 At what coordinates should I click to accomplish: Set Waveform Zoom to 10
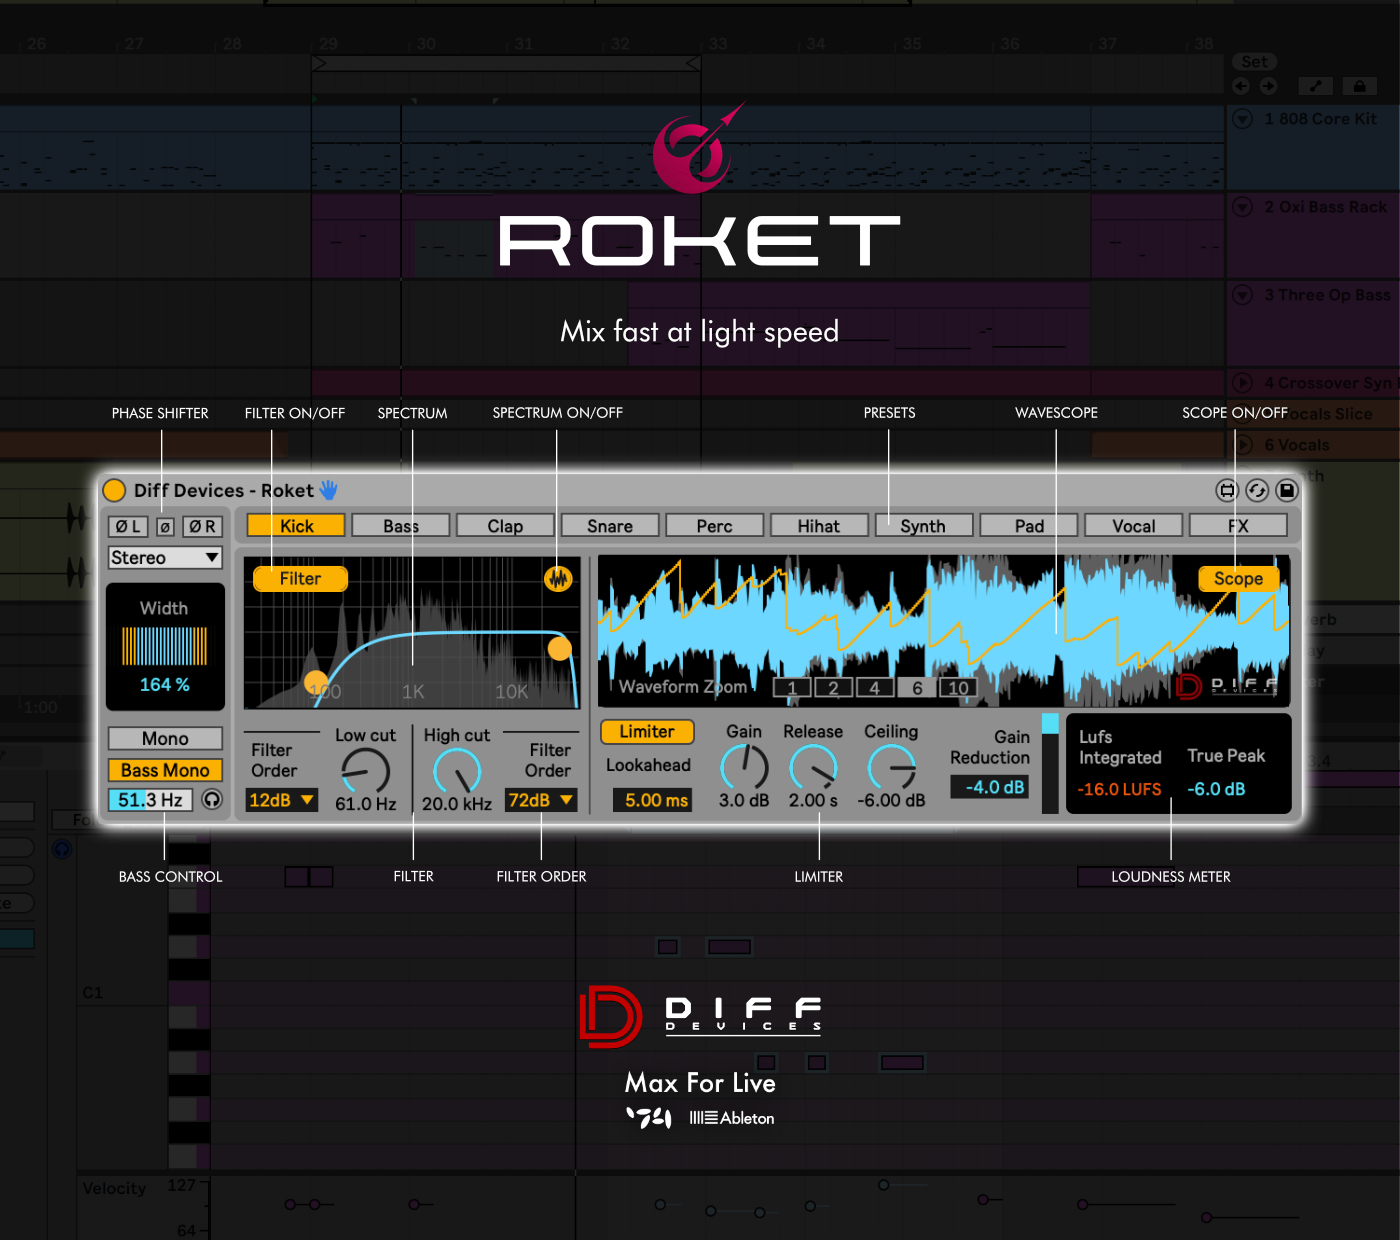958,687
